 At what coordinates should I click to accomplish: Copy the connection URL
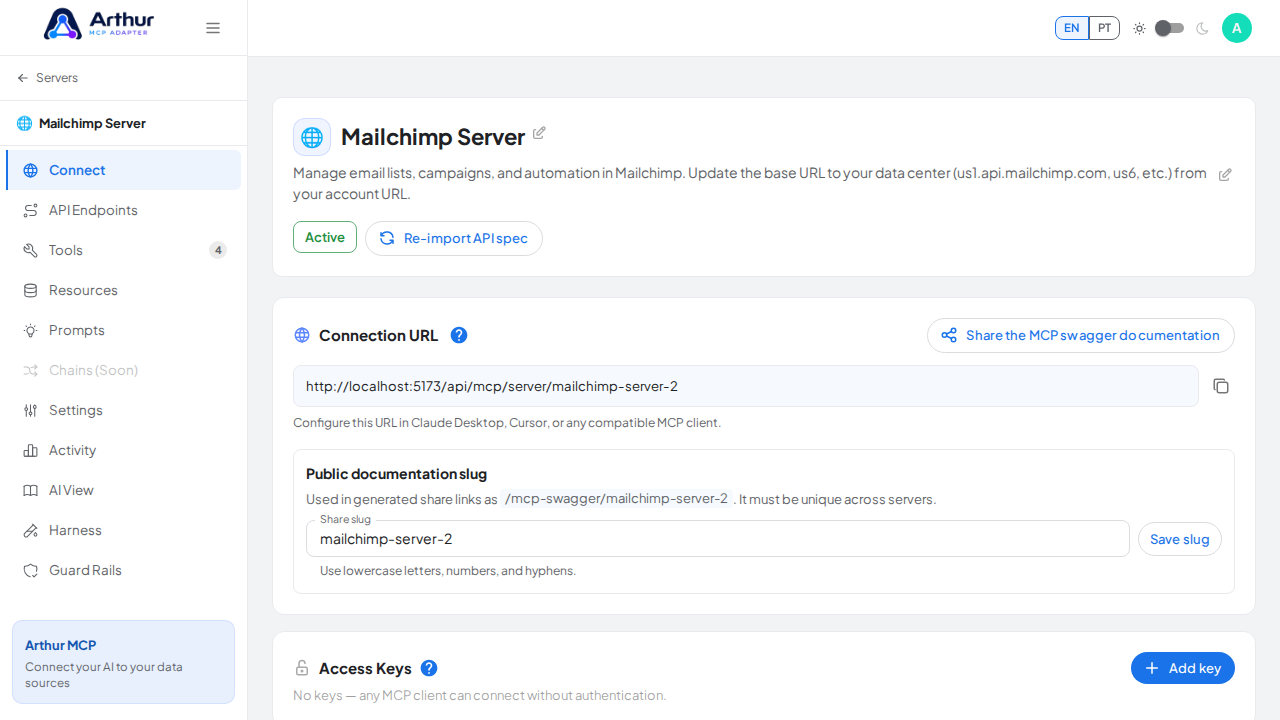click(1220, 386)
